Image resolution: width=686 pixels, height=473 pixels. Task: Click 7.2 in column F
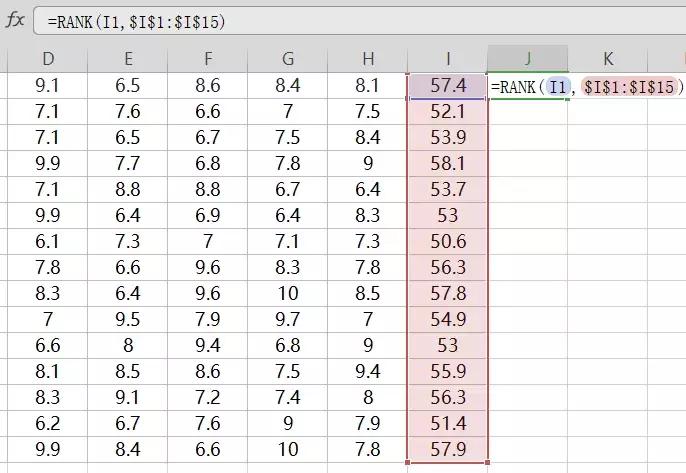point(208,397)
